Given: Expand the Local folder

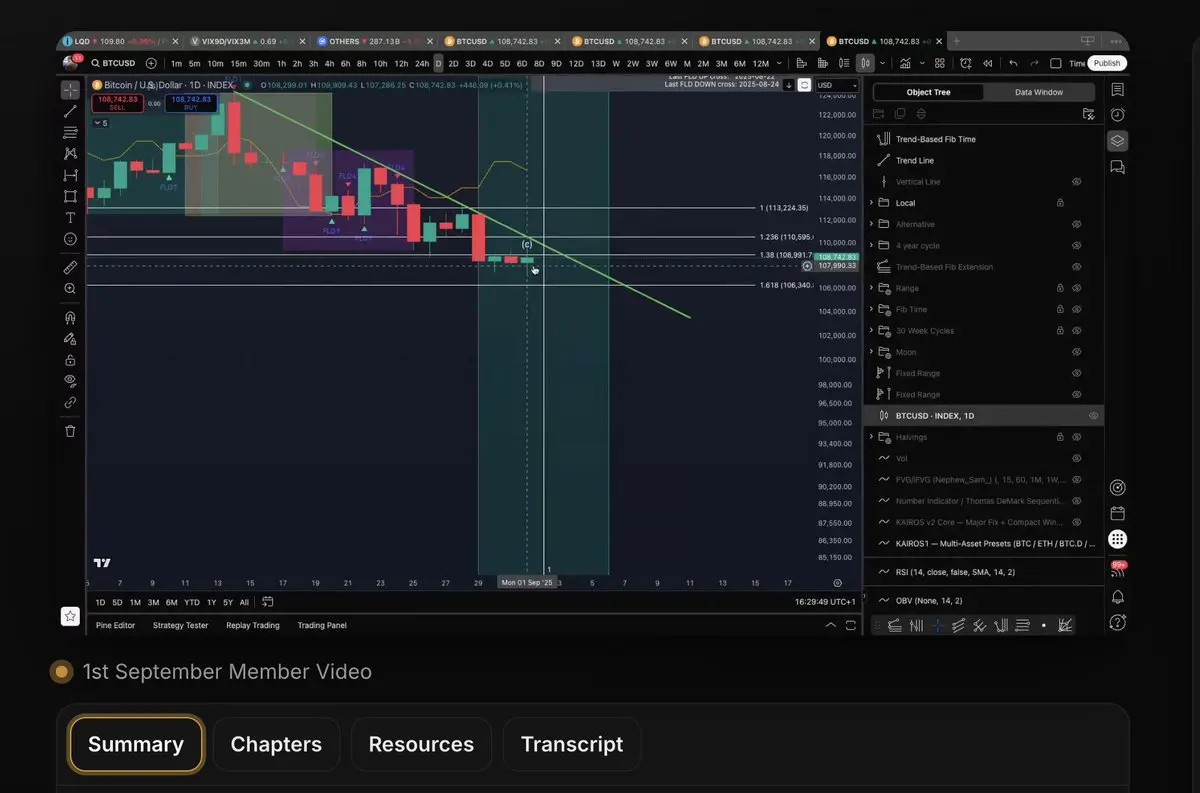Looking at the screenshot, I should point(871,203).
